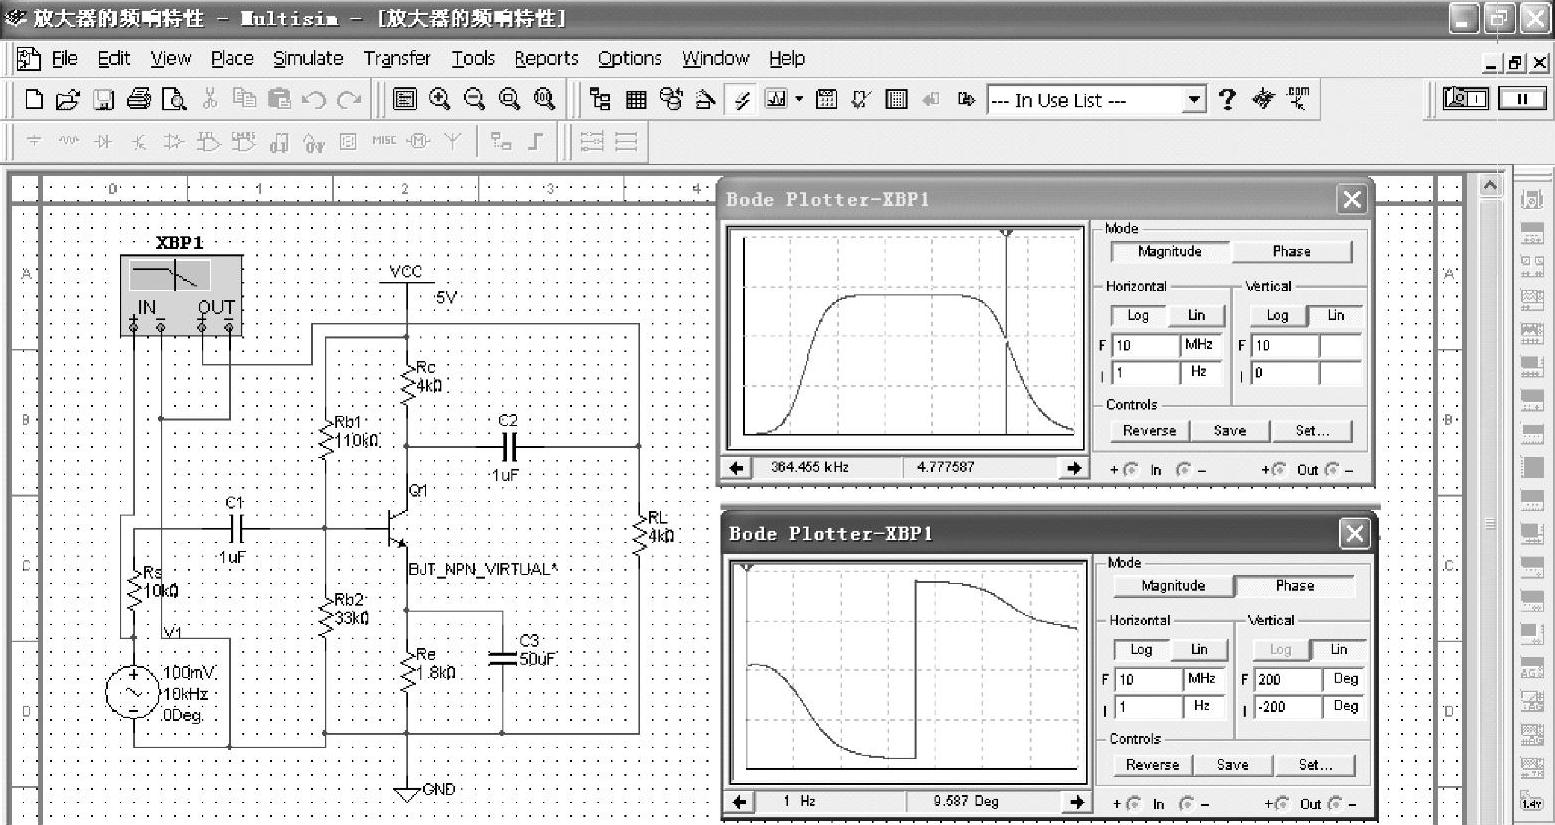Set horizontal axis to Lin in upper plotter
1555x825 pixels.
point(1196,315)
